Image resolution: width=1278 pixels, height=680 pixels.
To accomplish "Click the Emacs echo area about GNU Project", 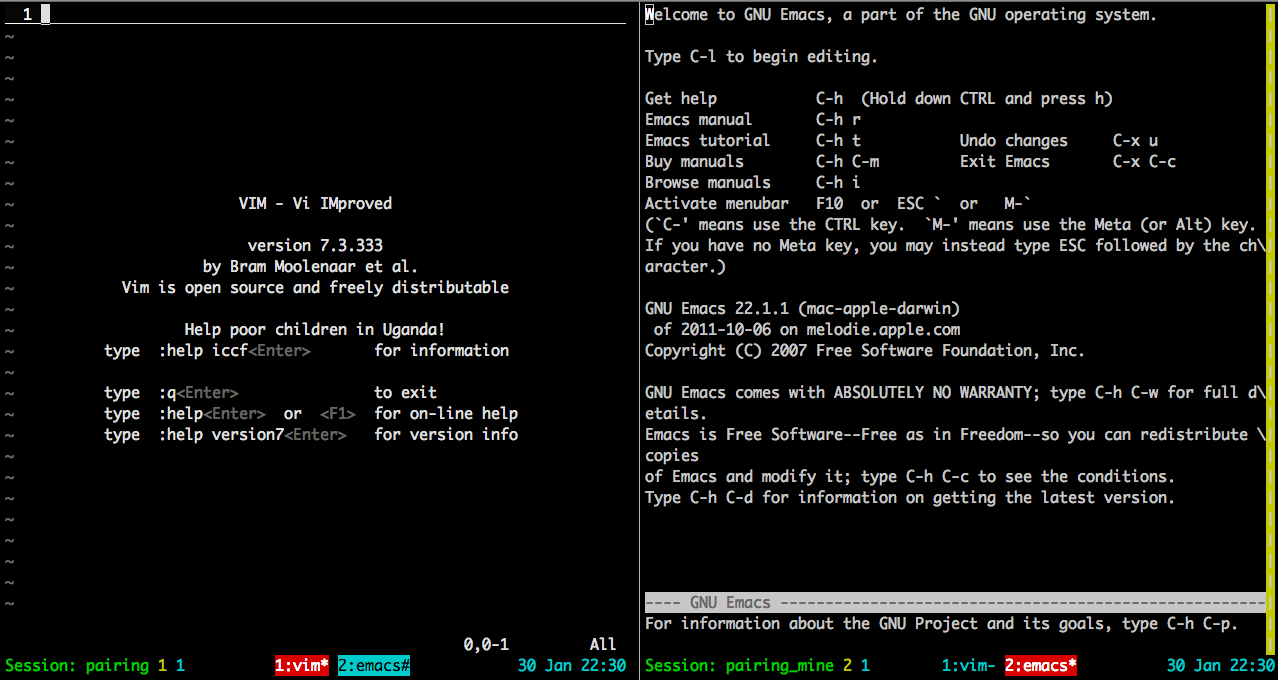I will coord(941,623).
